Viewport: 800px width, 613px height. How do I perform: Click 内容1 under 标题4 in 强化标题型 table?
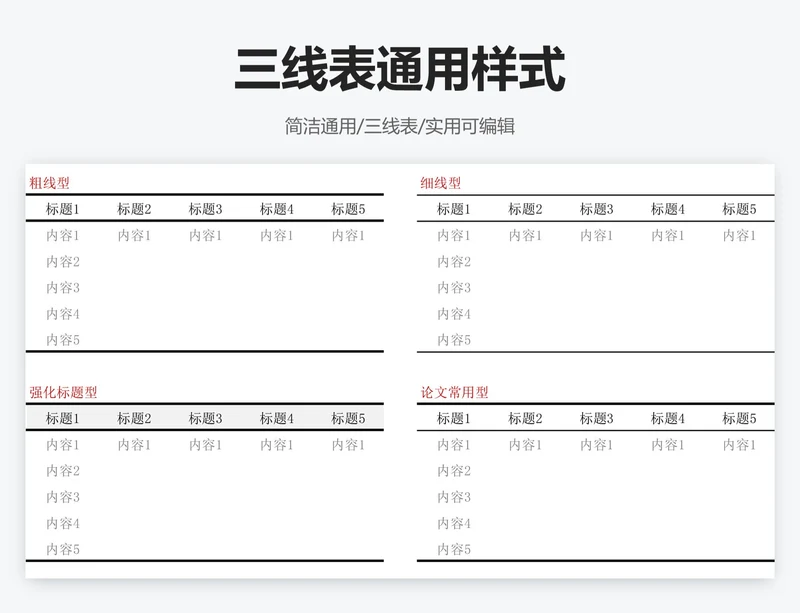coord(277,445)
